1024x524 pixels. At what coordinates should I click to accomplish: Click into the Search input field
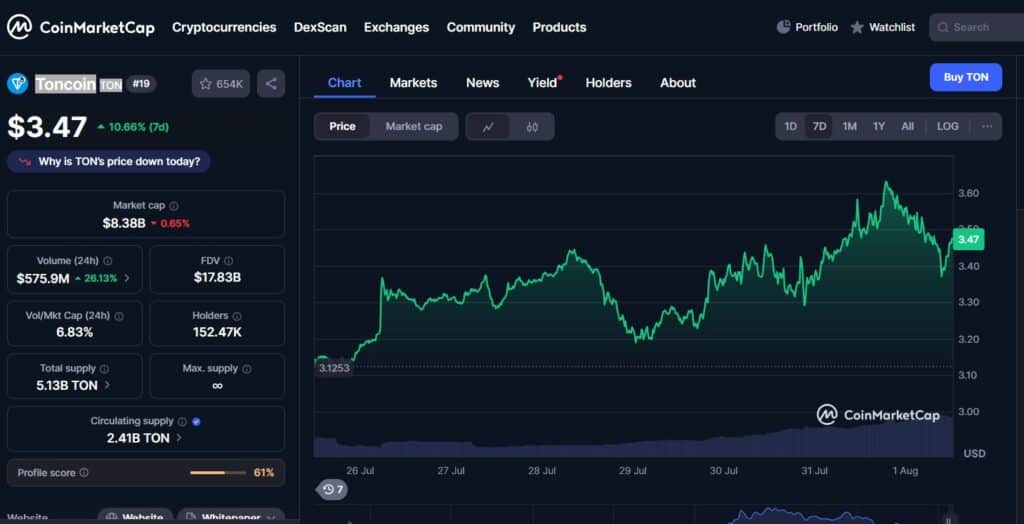[976, 27]
